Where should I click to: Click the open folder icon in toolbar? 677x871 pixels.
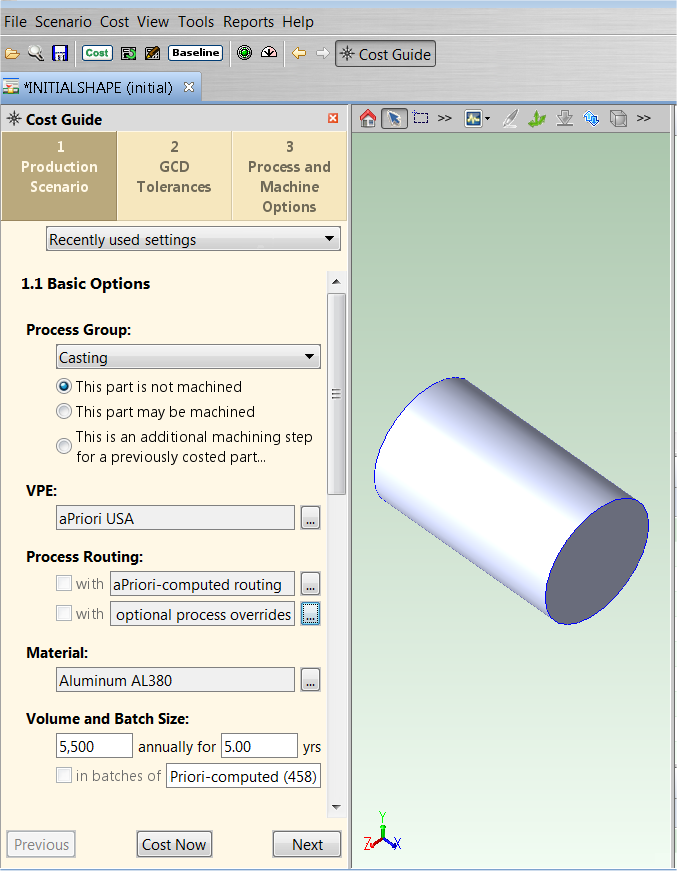pyautogui.click(x=12, y=54)
